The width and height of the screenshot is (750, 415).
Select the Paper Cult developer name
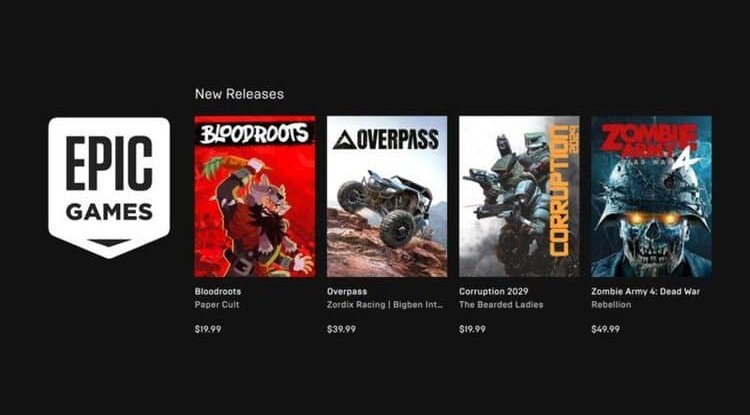pos(217,305)
